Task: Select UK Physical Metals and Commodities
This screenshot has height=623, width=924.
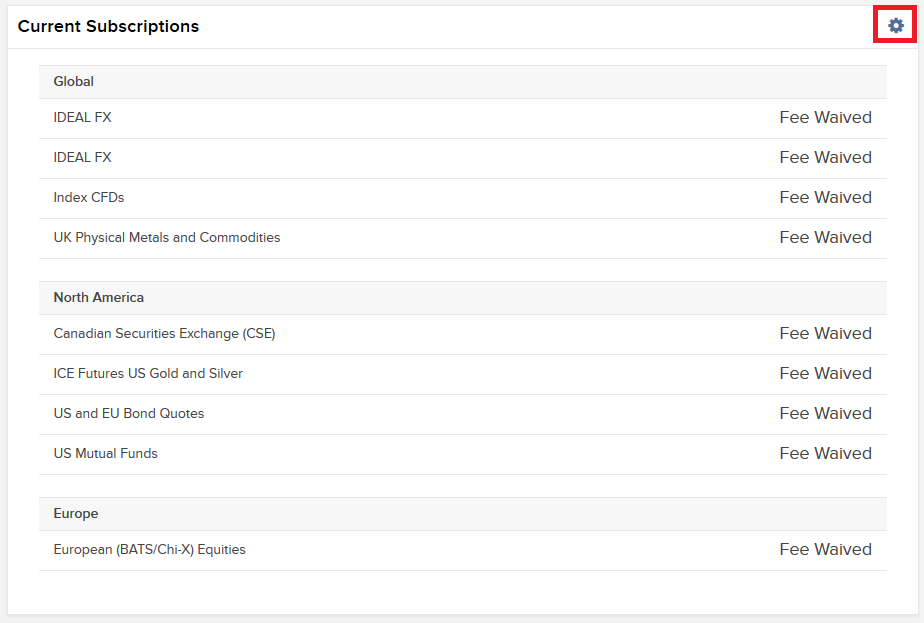Action: point(167,238)
